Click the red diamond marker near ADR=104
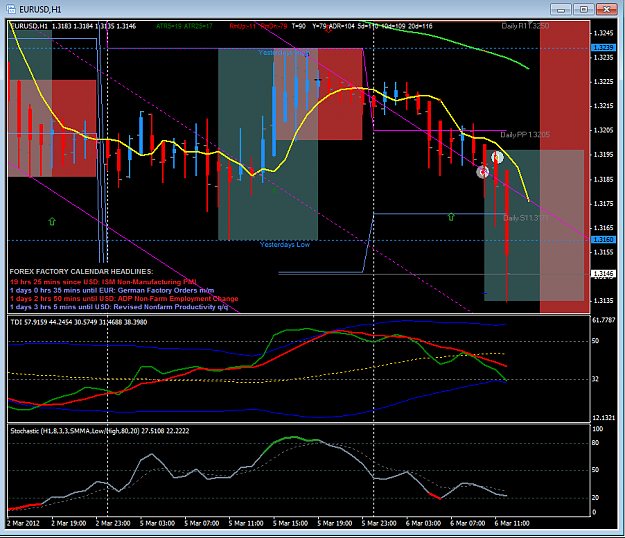Screen dimensions: 625x538 tap(328, 29)
